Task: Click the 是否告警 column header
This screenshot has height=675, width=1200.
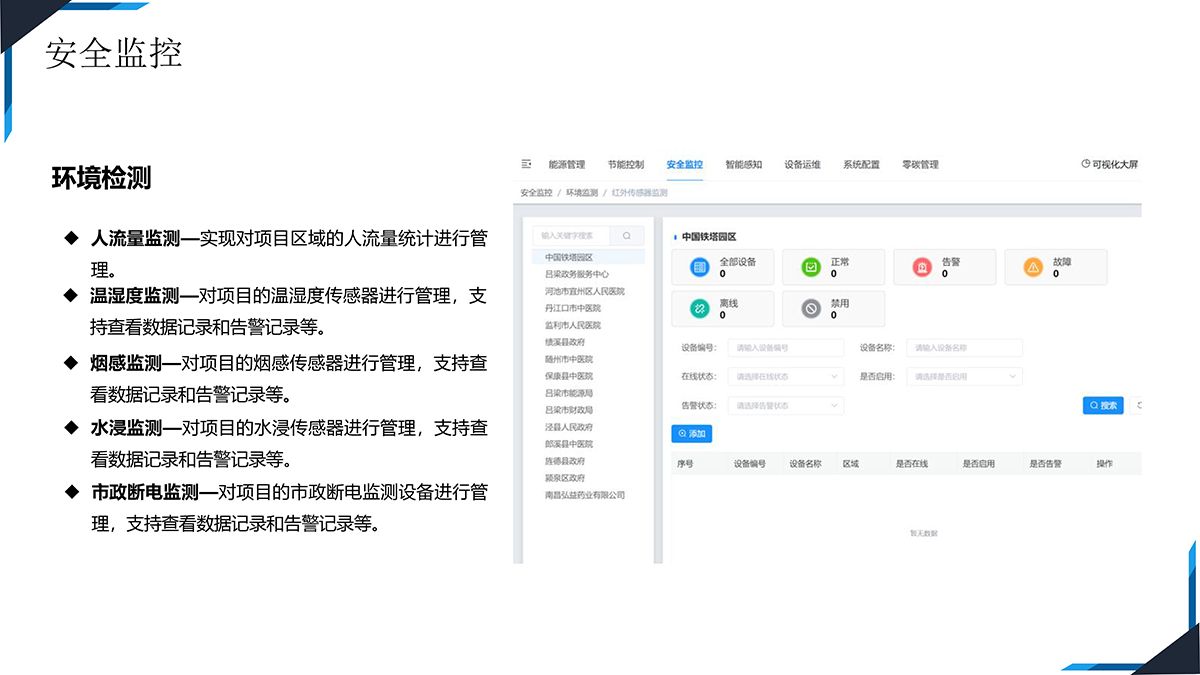Action: click(1046, 464)
